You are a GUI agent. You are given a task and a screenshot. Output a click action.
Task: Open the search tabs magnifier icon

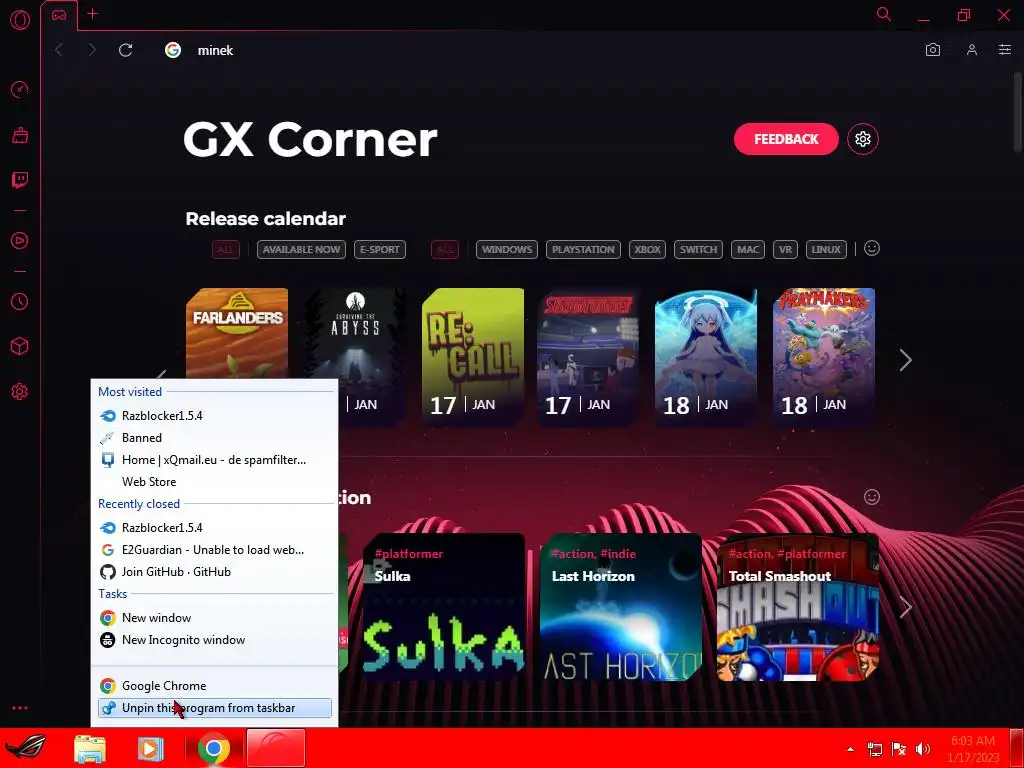coord(884,14)
